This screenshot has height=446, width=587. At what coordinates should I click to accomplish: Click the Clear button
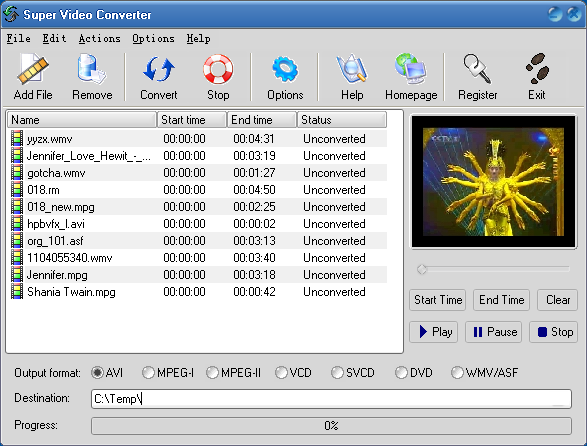click(557, 300)
